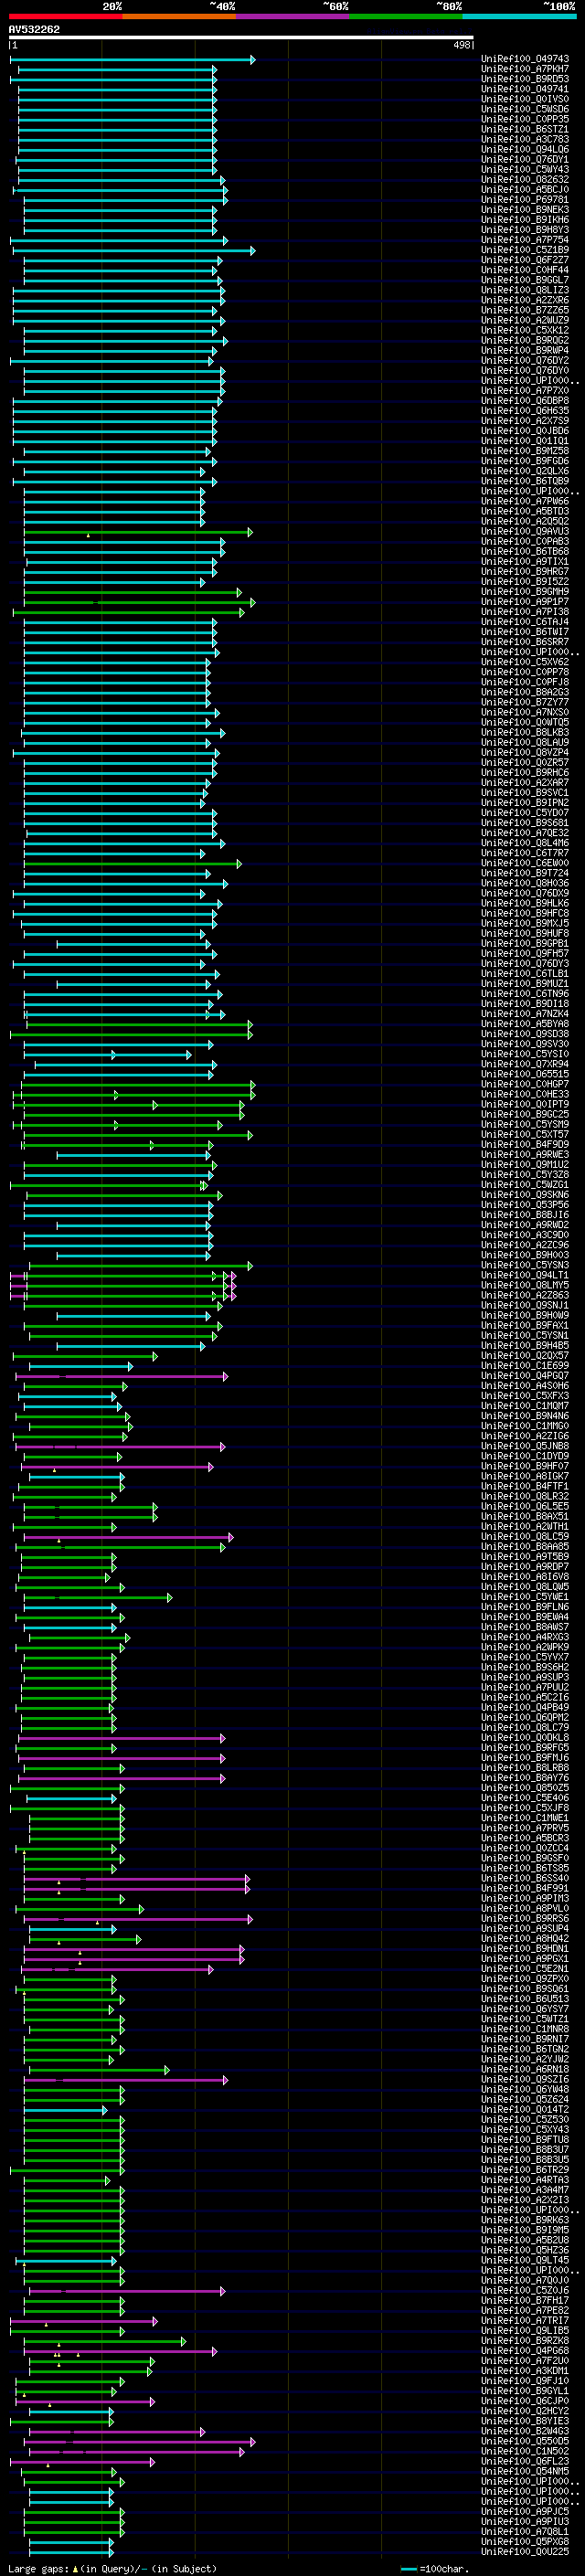
Task: Select label UniRef100_C5XK12
Action: point(525,330)
